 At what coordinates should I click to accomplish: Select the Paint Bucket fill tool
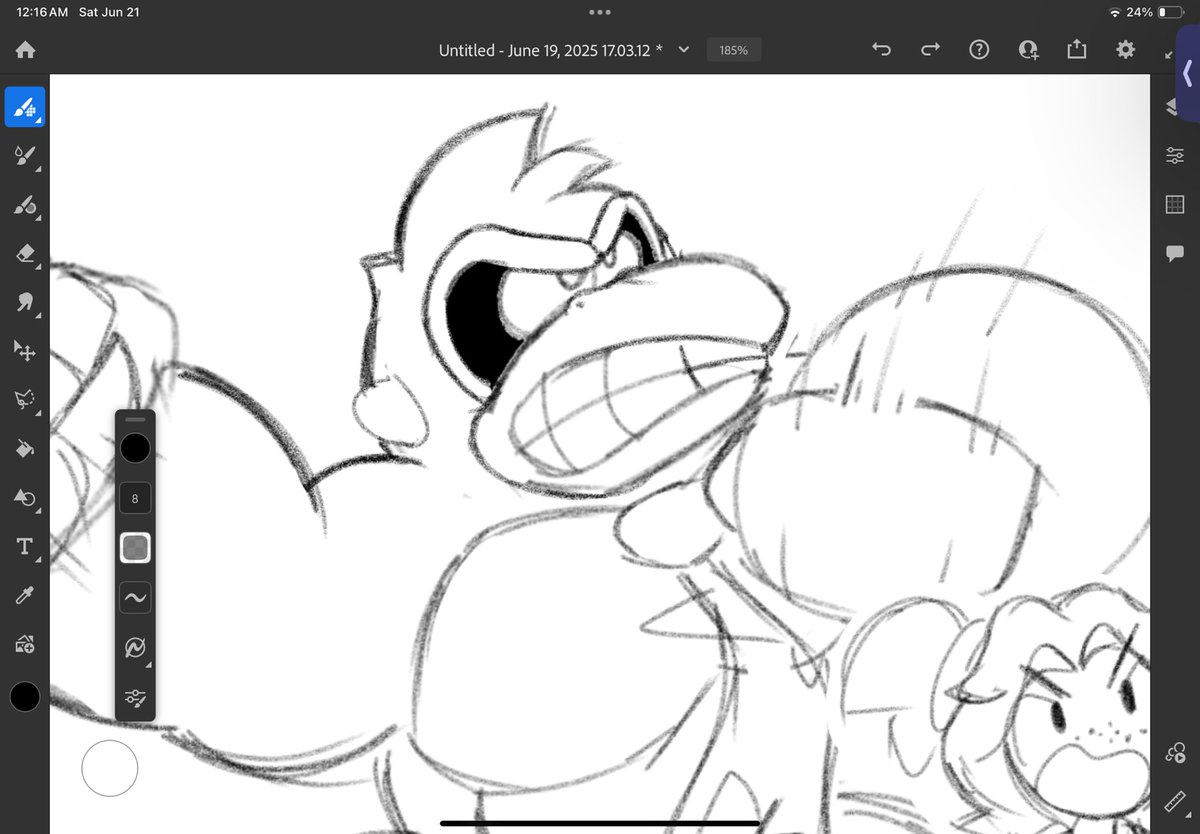25,449
